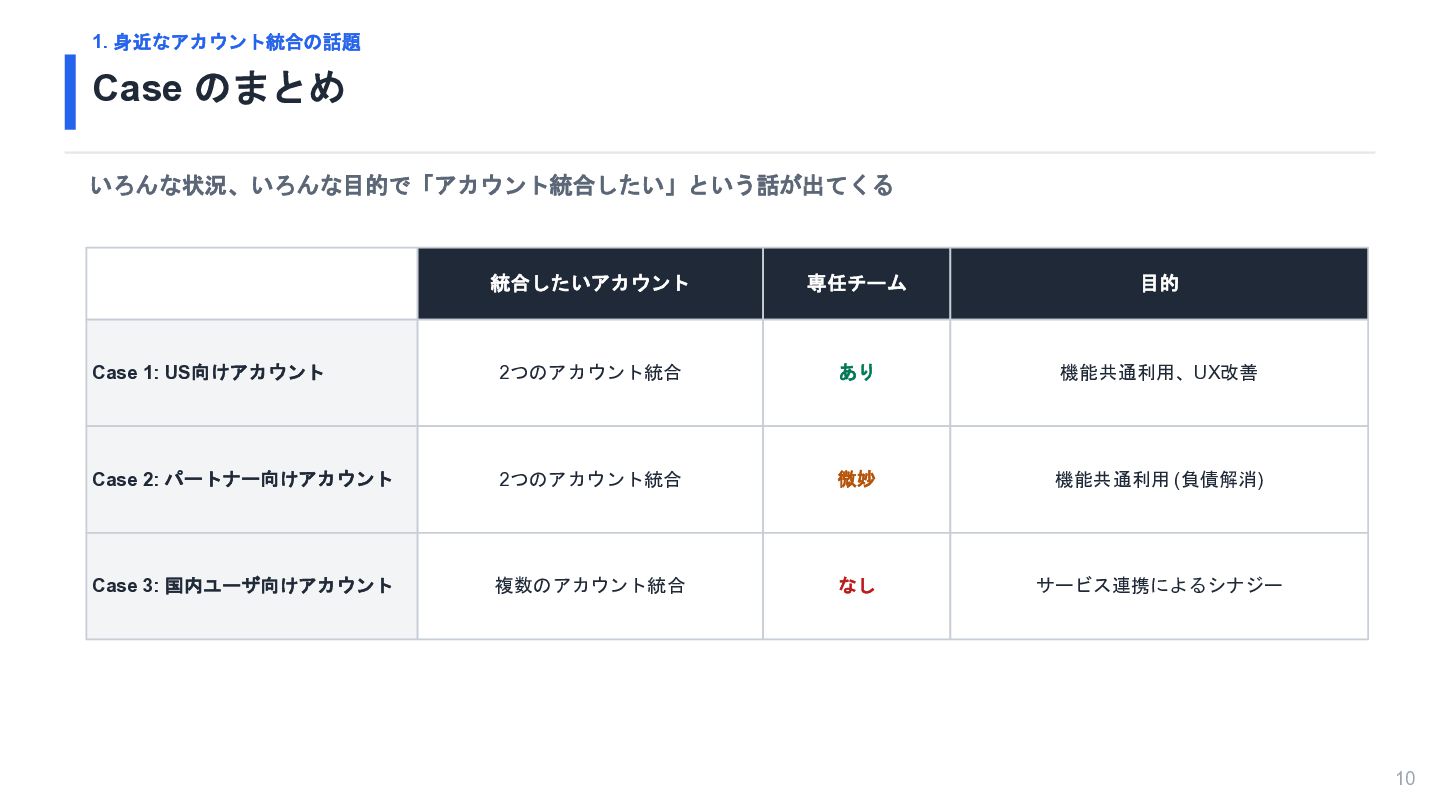The image size is (1440, 810).
Task: Click the breadcrumb '1. 身近なアカウント統合の話題'
Action: (226, 42)
